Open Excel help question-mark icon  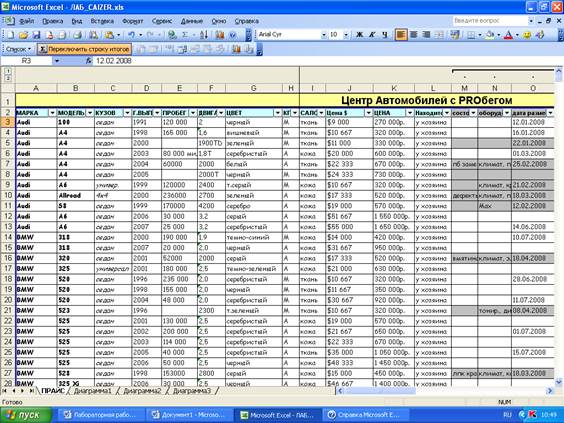click(232, 35)
